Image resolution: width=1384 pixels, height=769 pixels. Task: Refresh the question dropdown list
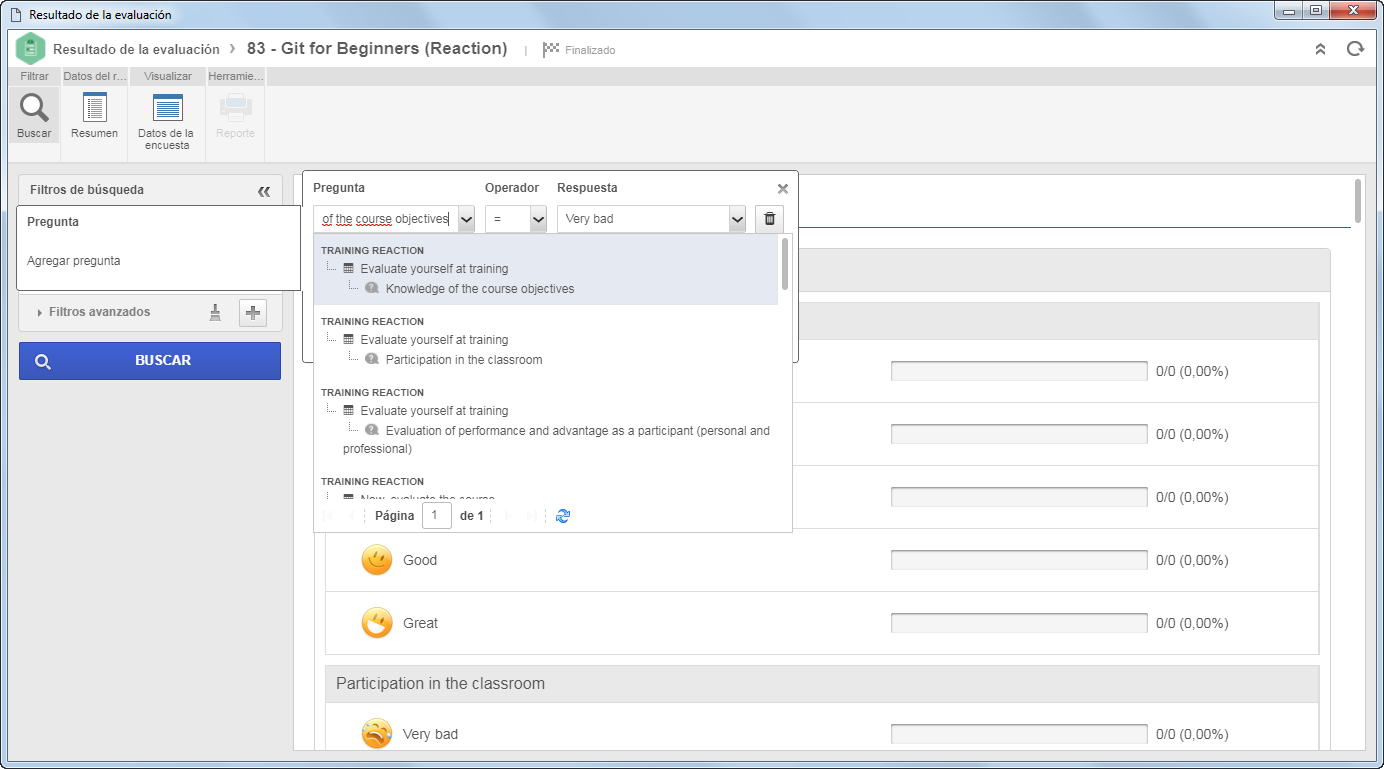tap(563, 516)
